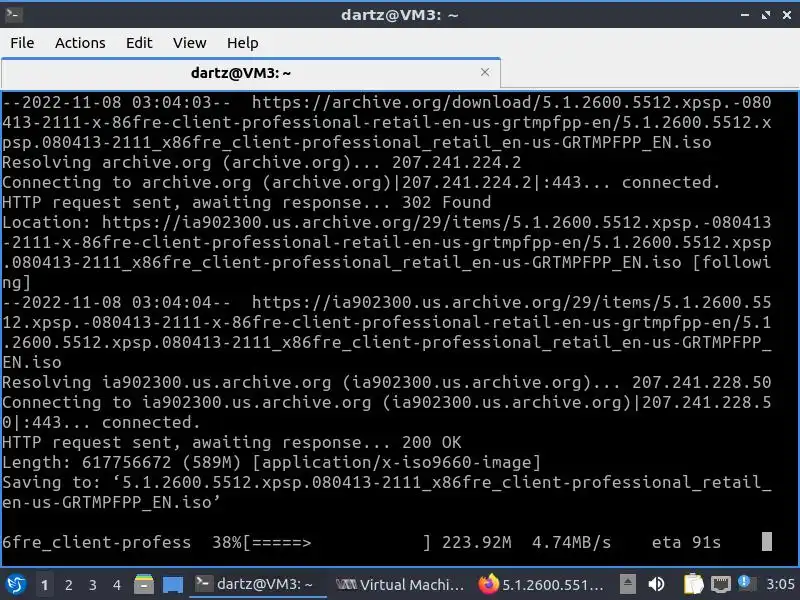Click the removable media eject tray icon
800x600 pixels.
pos(628,583)
